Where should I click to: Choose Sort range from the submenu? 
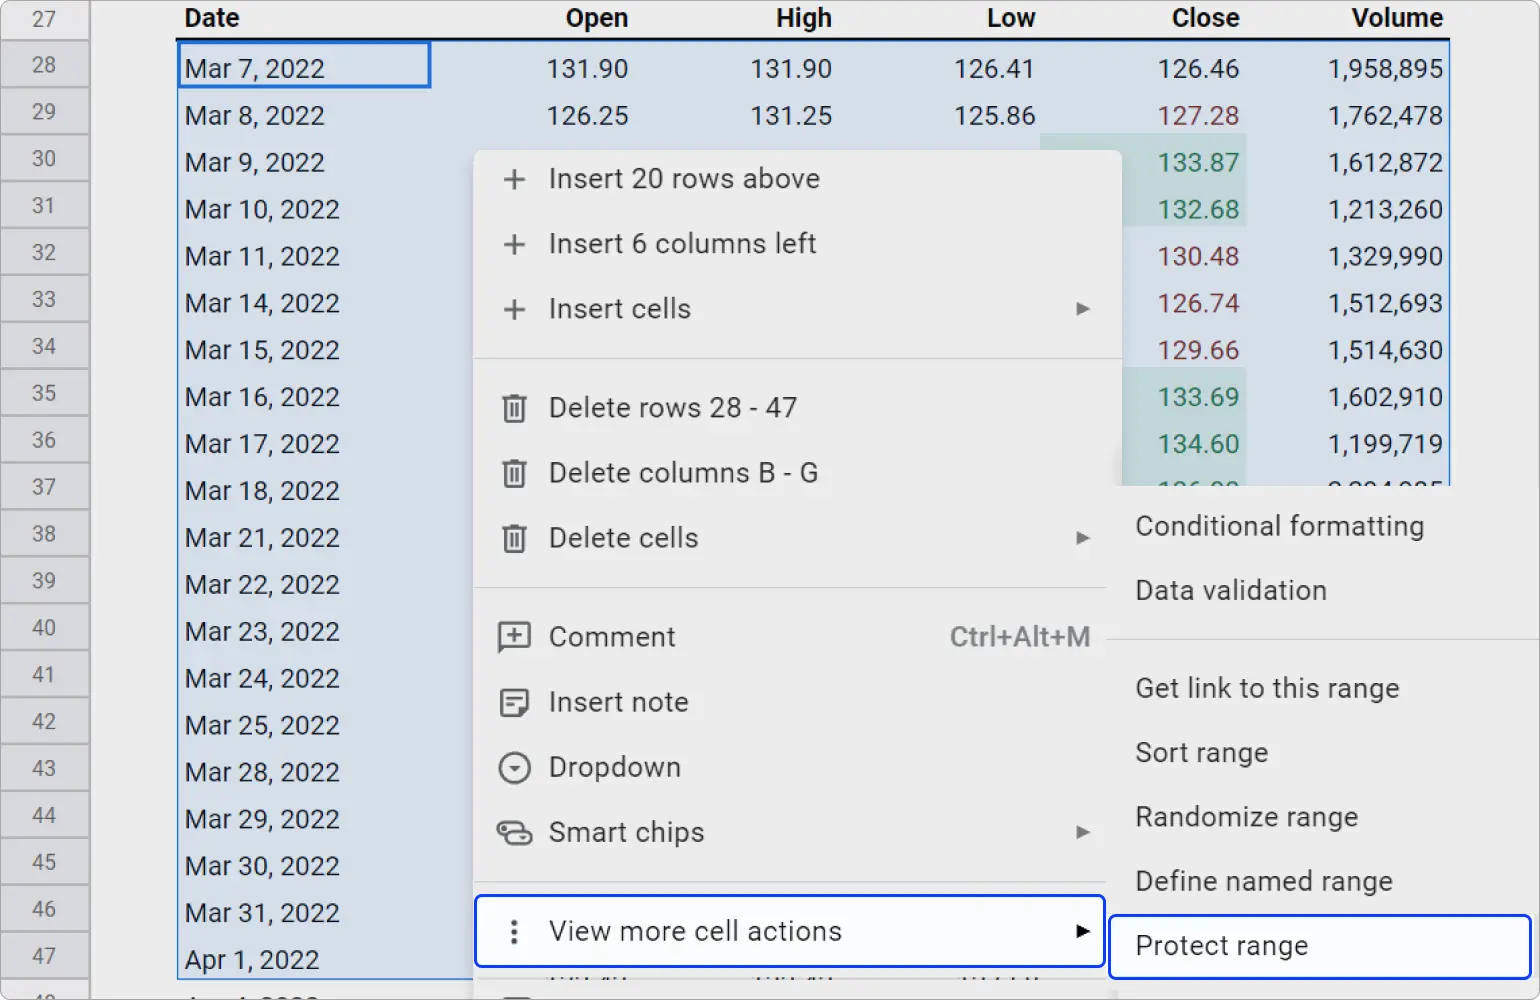pos(1202,752)
